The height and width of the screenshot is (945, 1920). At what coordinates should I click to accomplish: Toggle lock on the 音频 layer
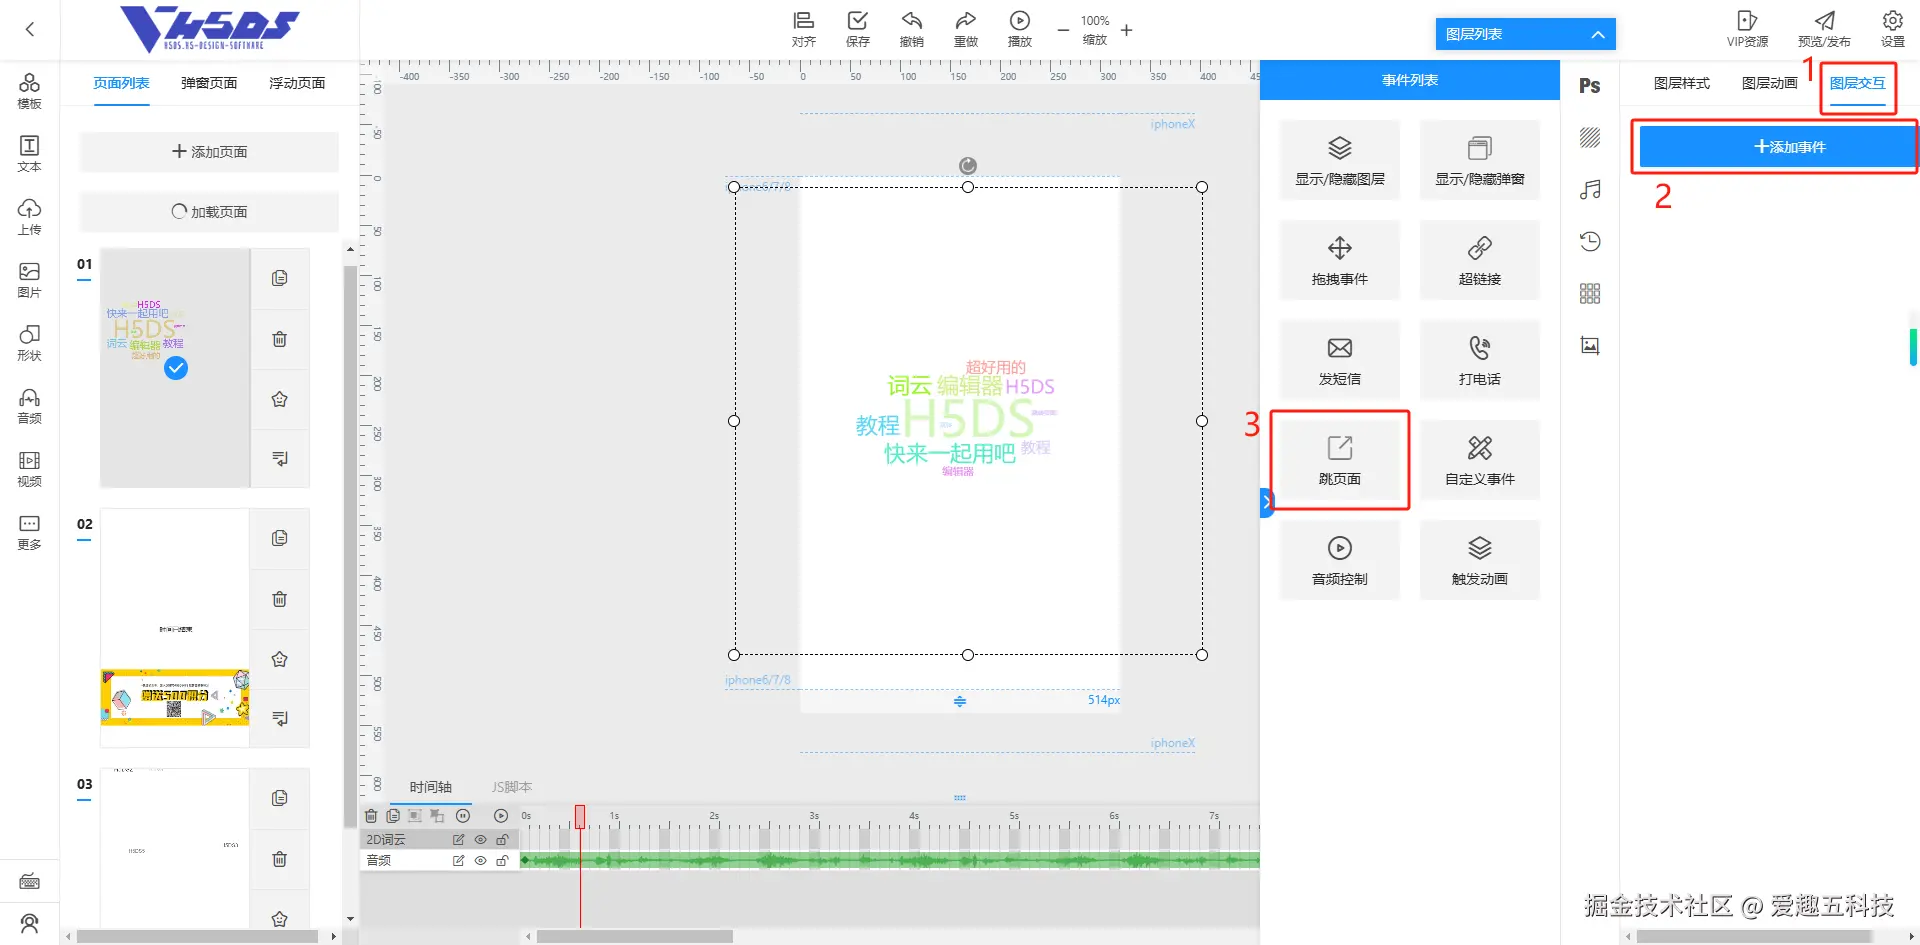coord(502,860)
